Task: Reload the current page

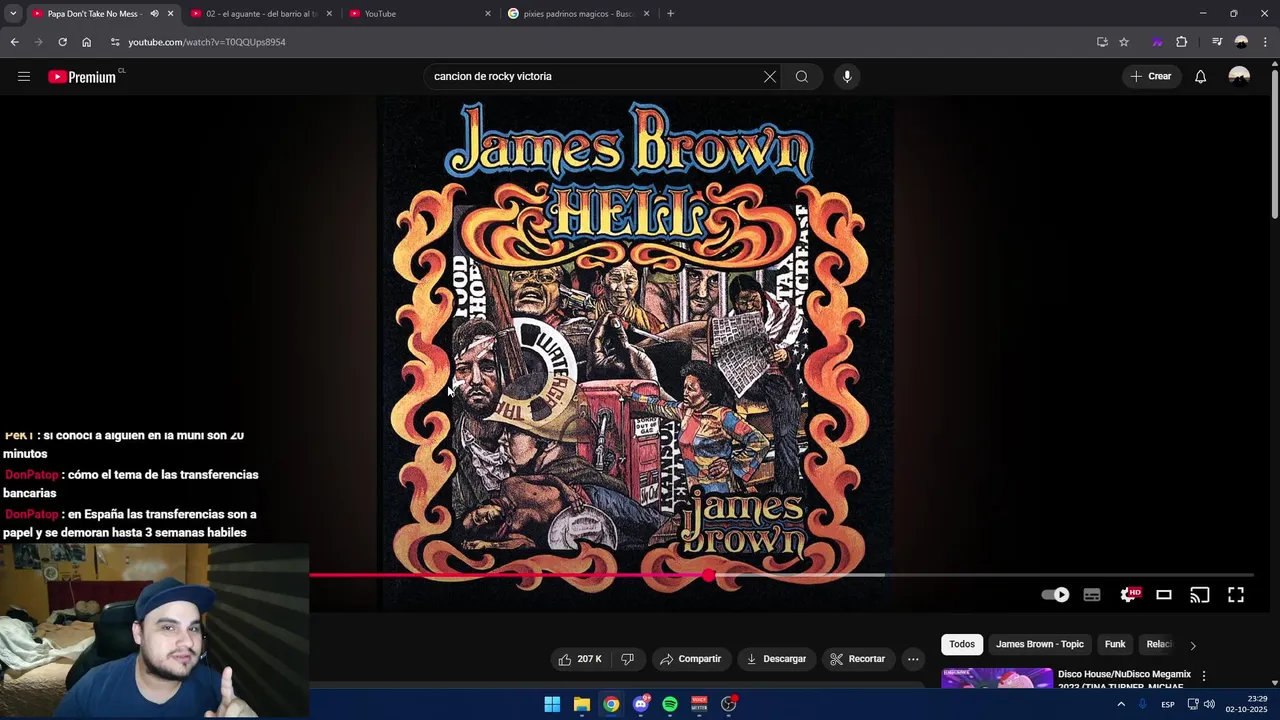Action: (62, 42)
